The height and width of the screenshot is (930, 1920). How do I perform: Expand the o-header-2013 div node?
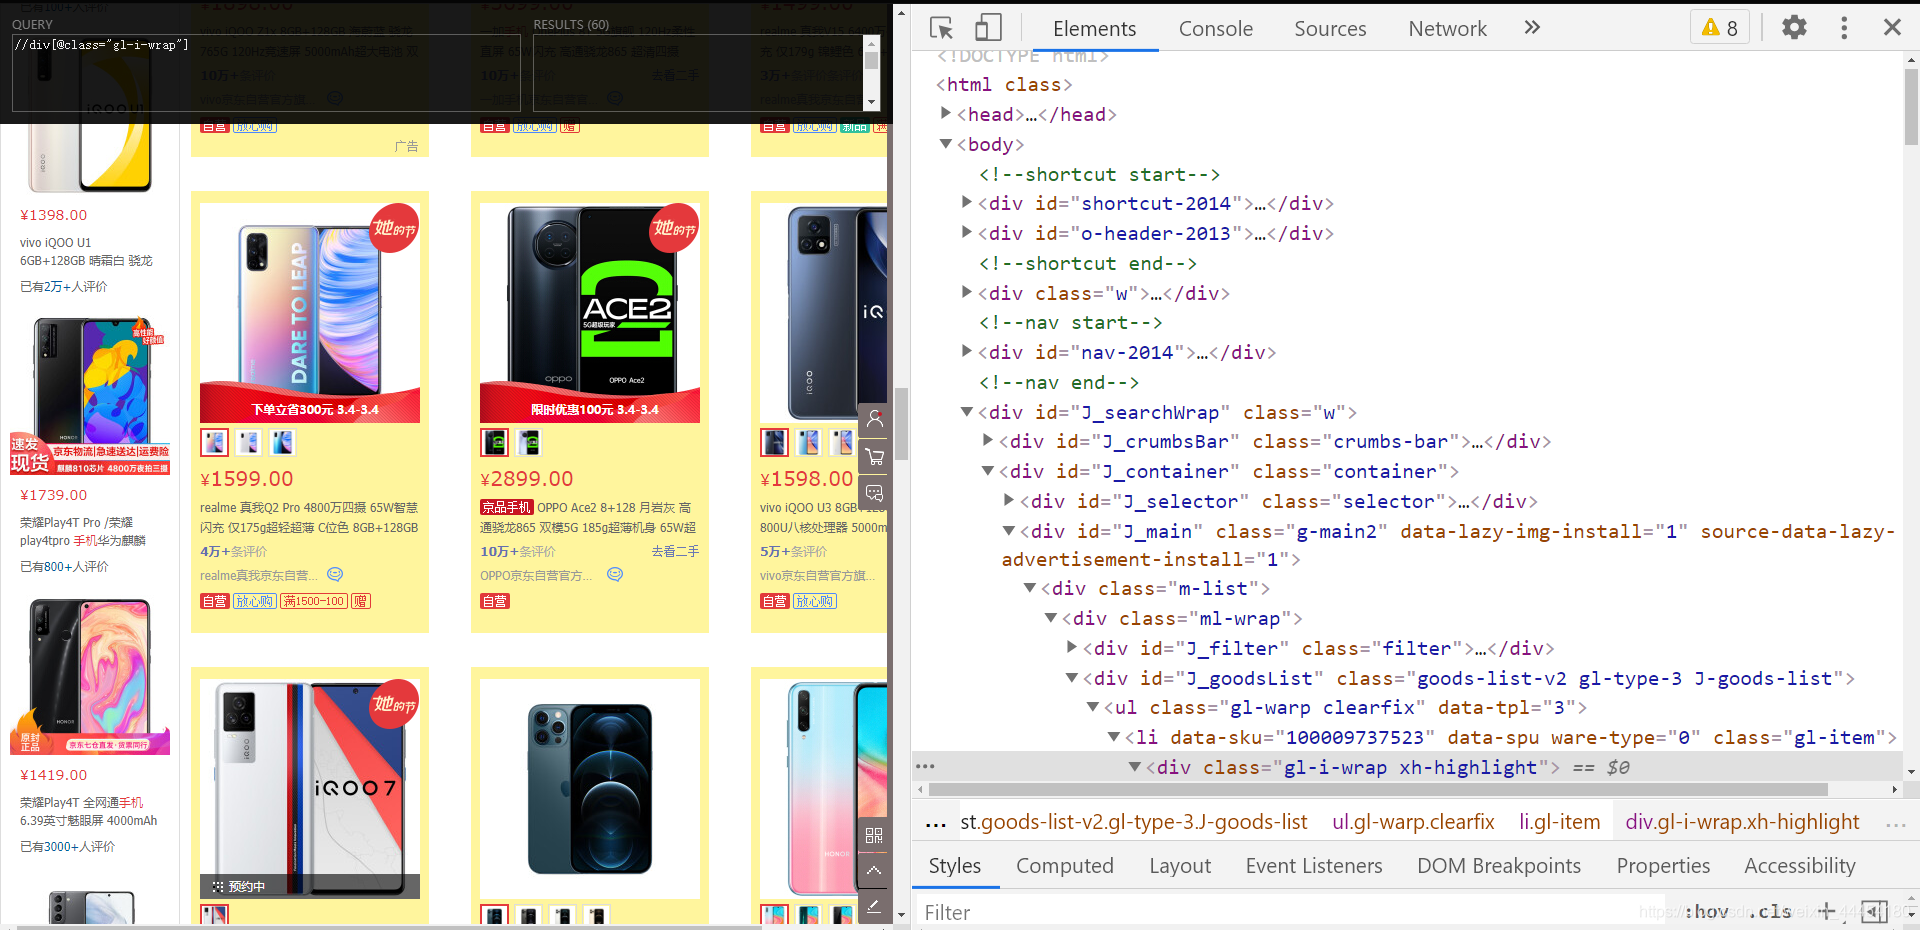pyautogui.click(x=967, y=233)
